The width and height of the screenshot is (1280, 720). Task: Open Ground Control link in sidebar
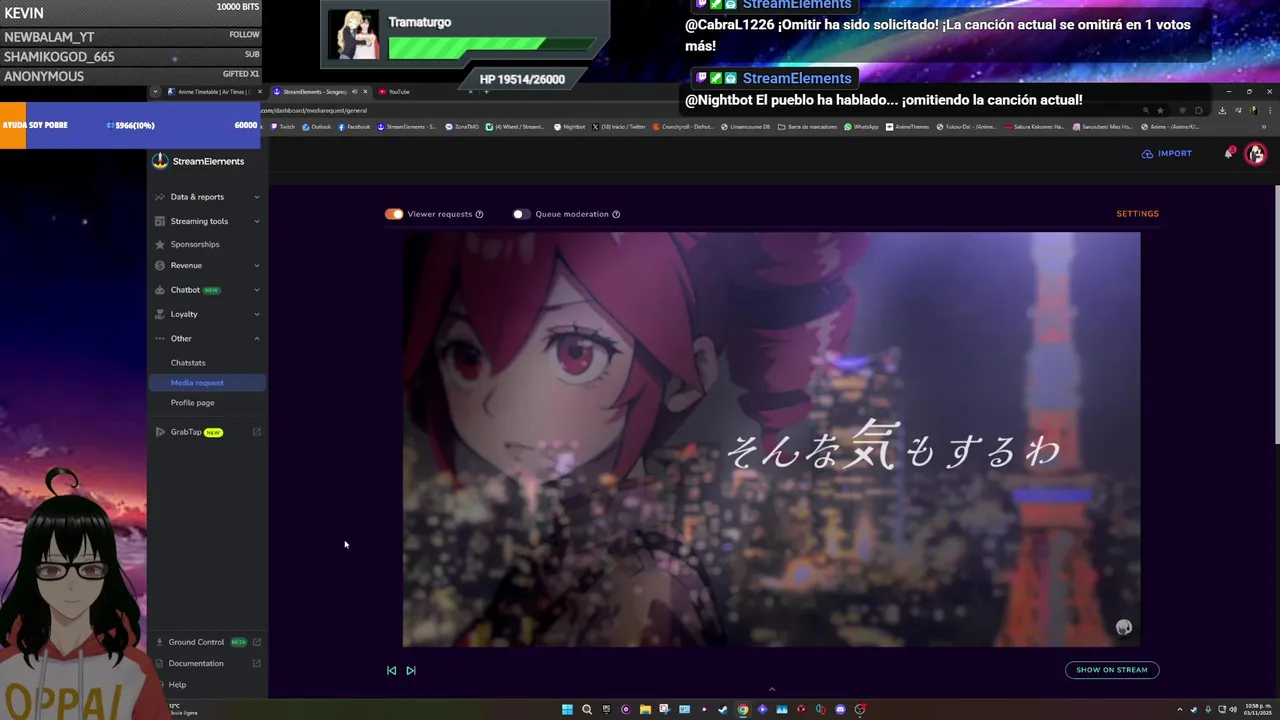[x=196, y=642]
